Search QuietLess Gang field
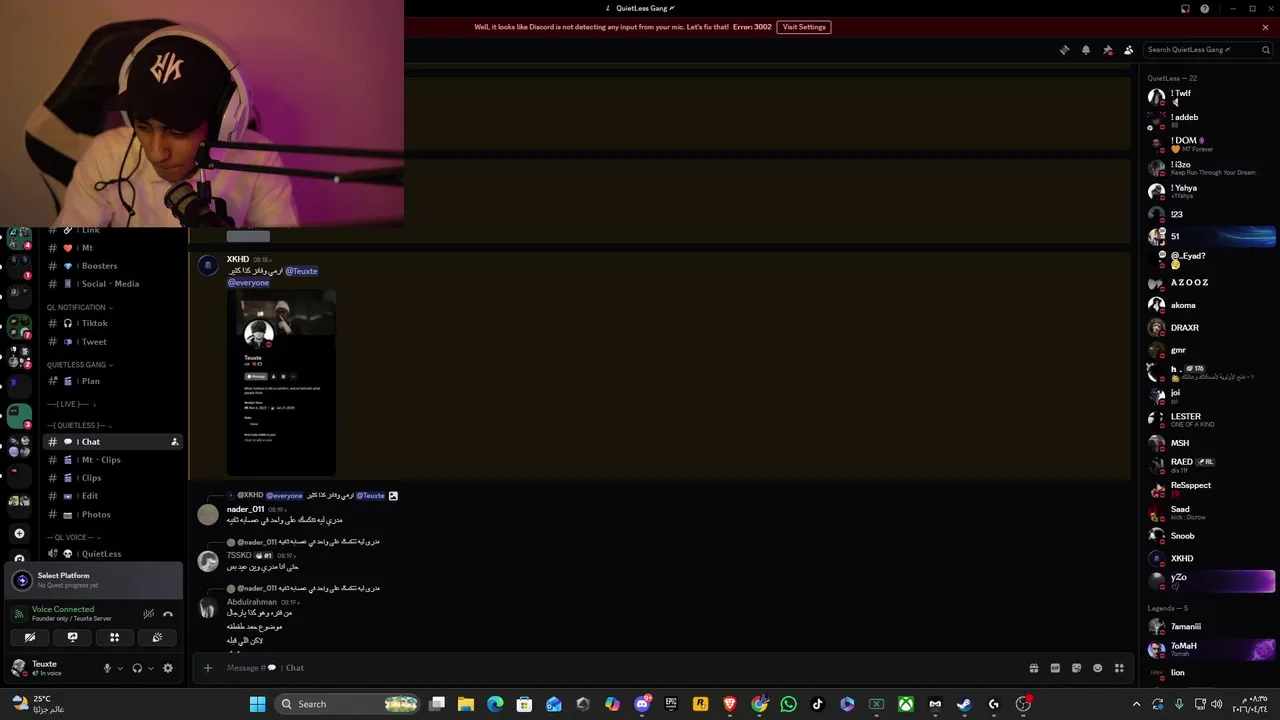 tap(1208, 50)
